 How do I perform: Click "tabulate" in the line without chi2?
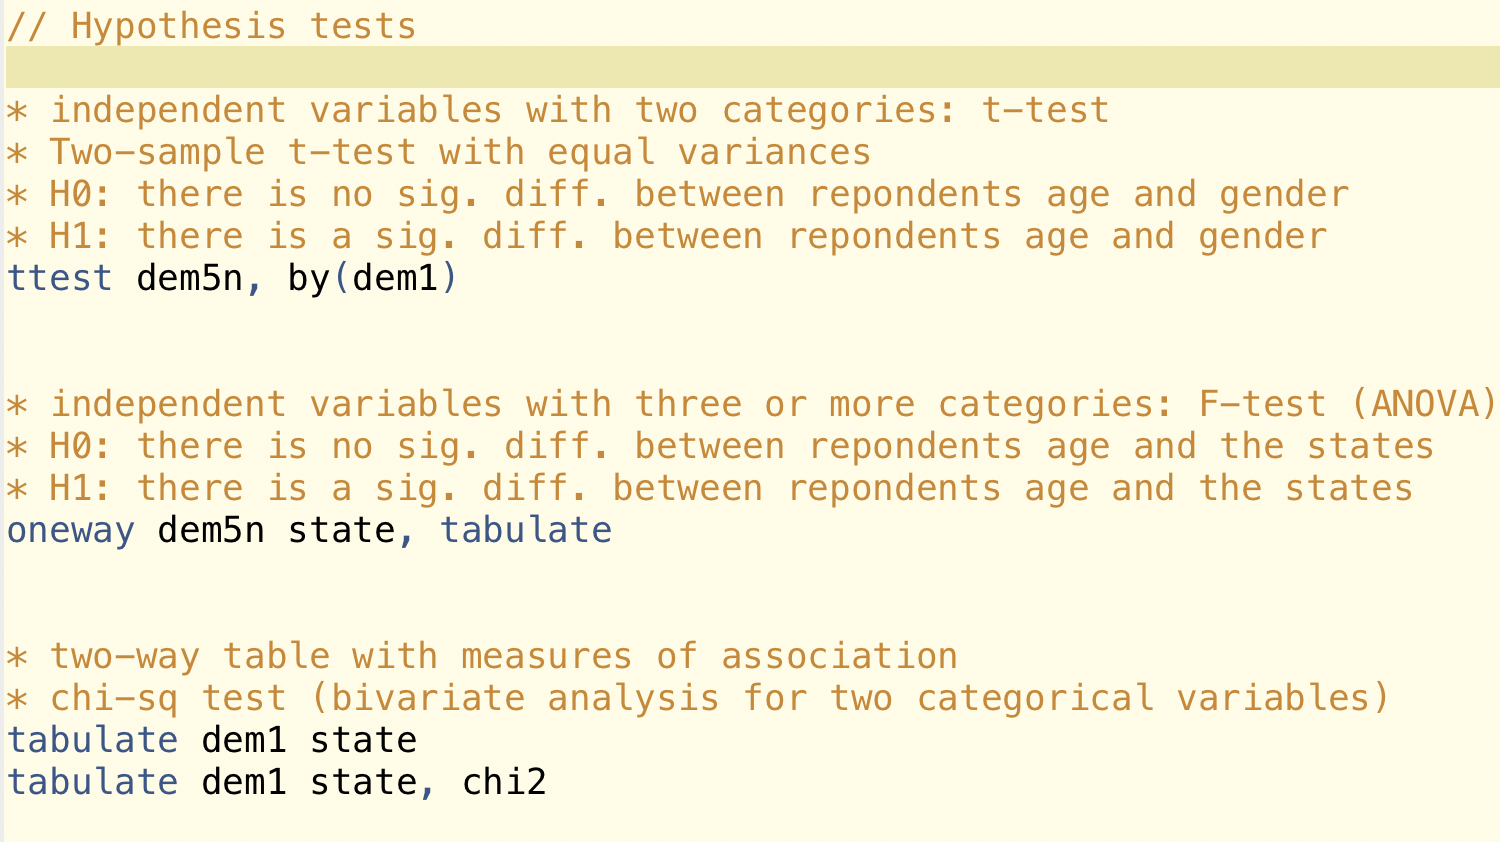[92, 740]
